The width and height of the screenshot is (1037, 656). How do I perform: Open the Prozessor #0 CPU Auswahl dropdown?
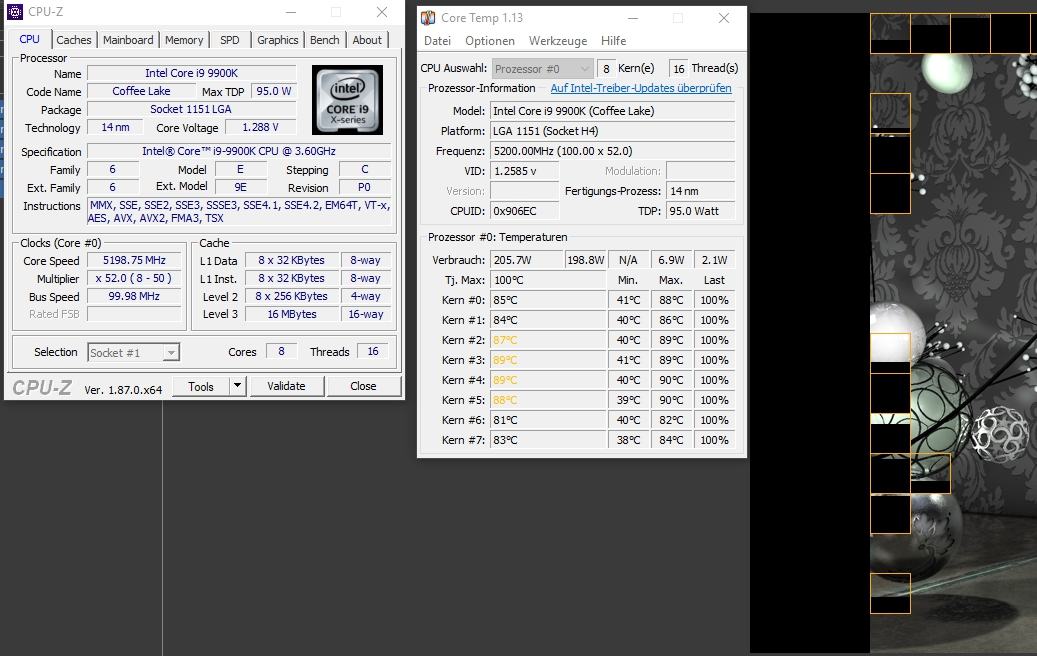[x=542, y=69]
